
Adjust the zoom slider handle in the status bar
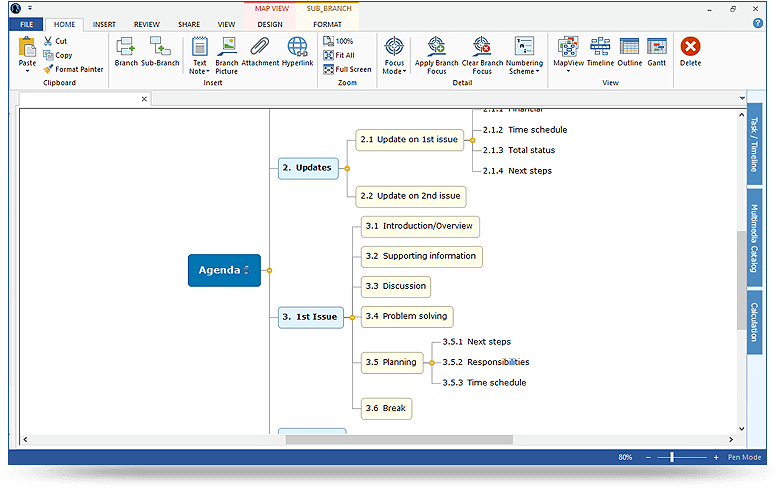click(x=672, y=457)
